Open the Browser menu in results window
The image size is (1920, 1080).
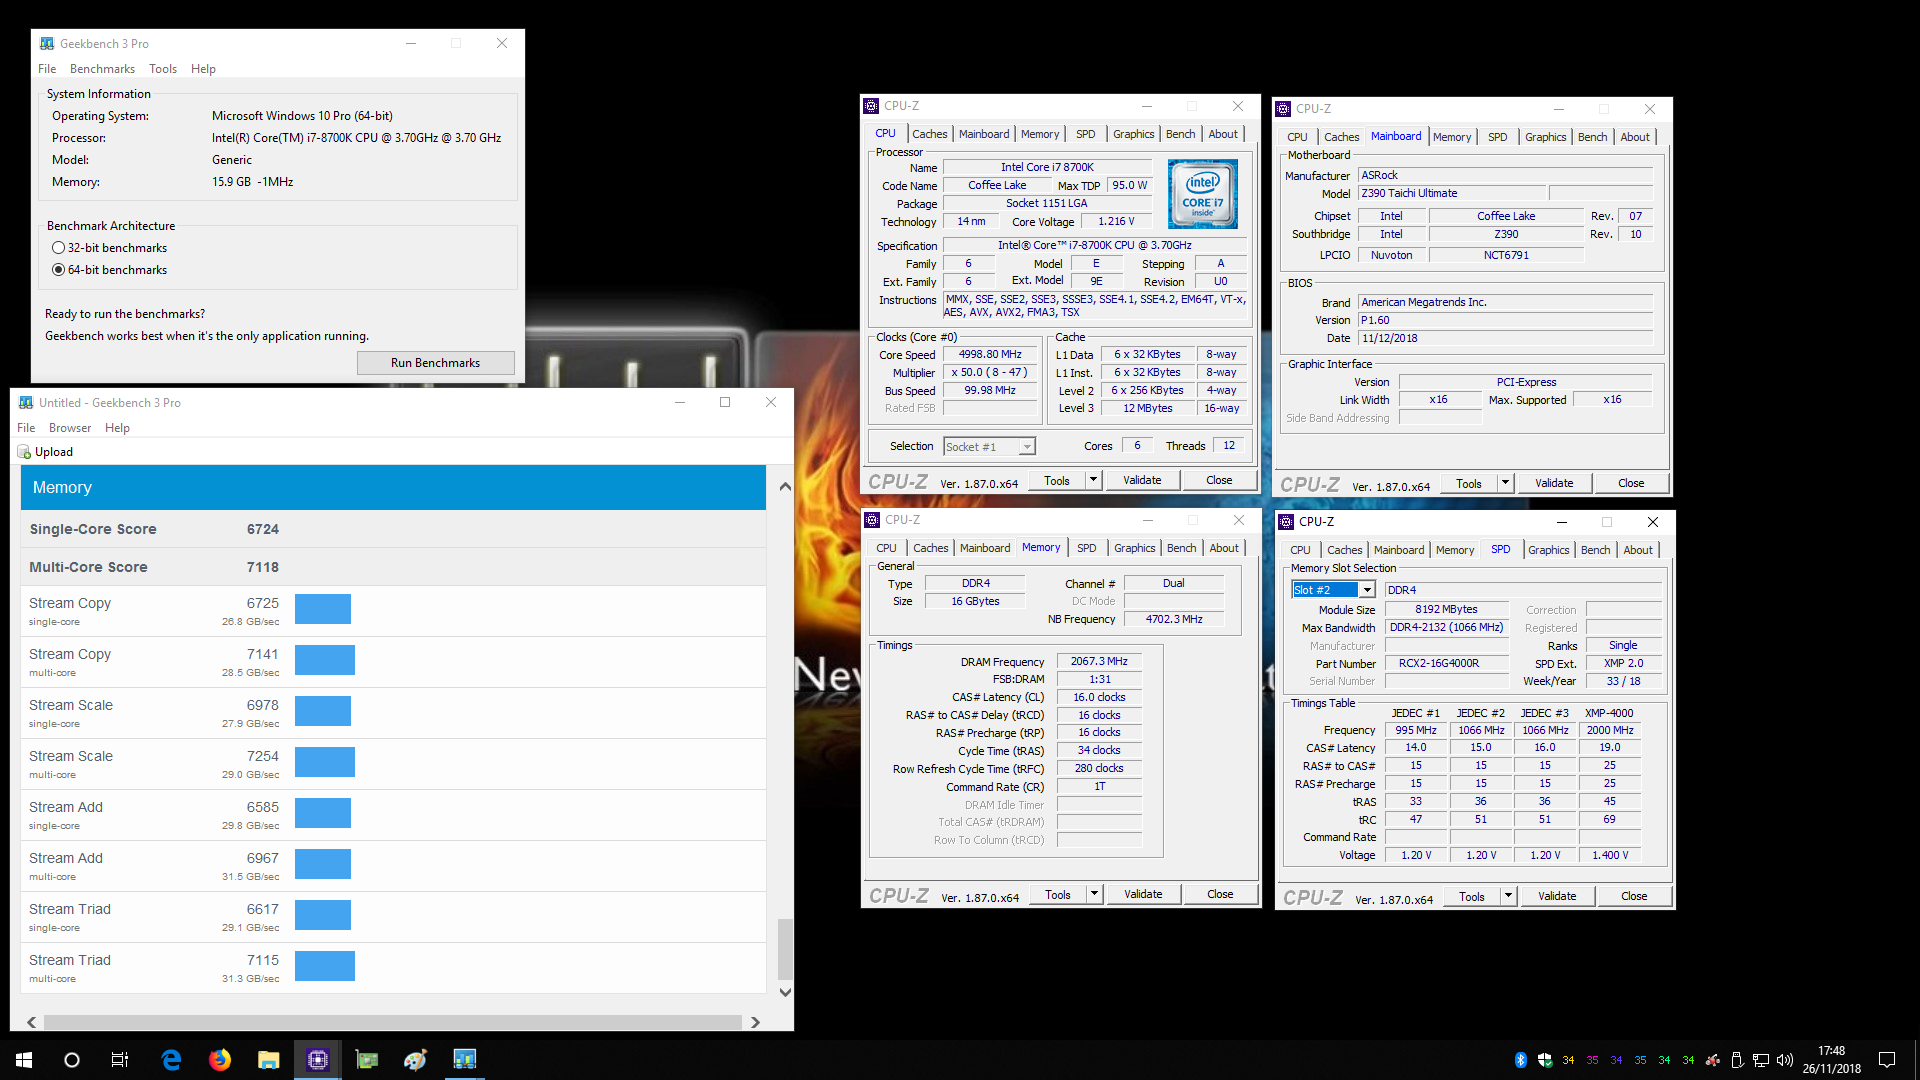click(70, 428)
